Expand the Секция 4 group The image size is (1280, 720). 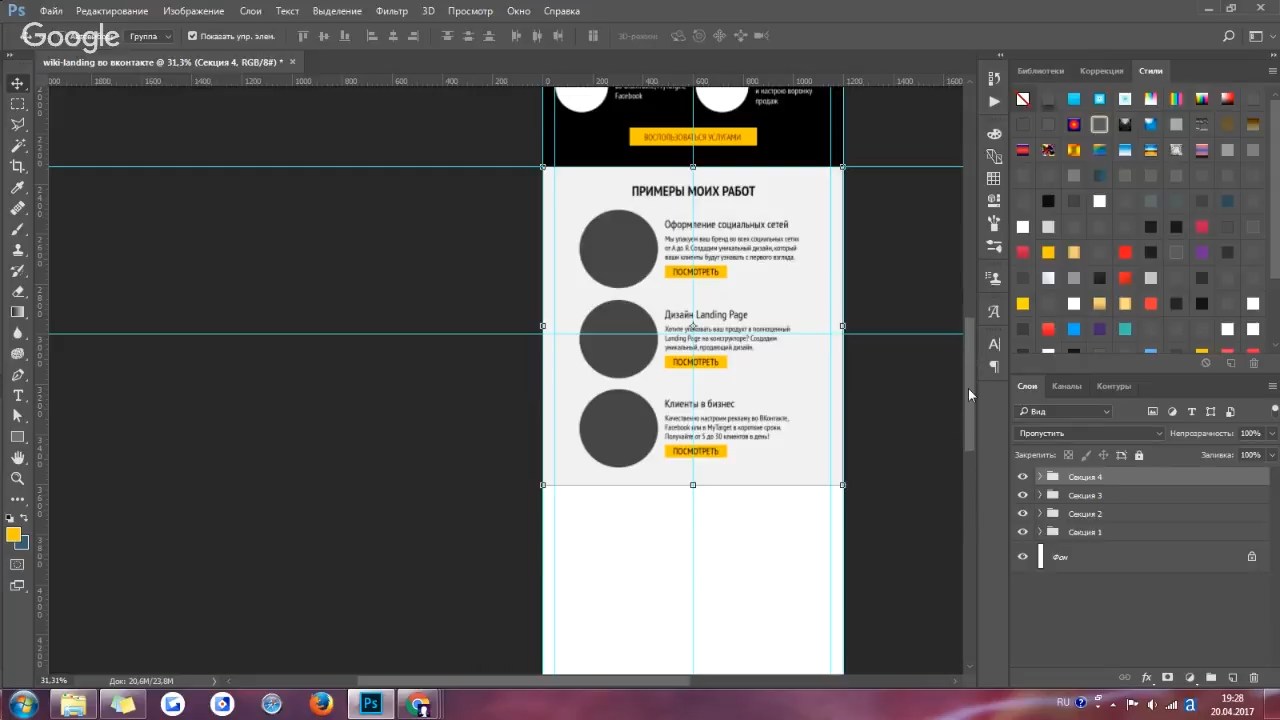coord(1039,477)
